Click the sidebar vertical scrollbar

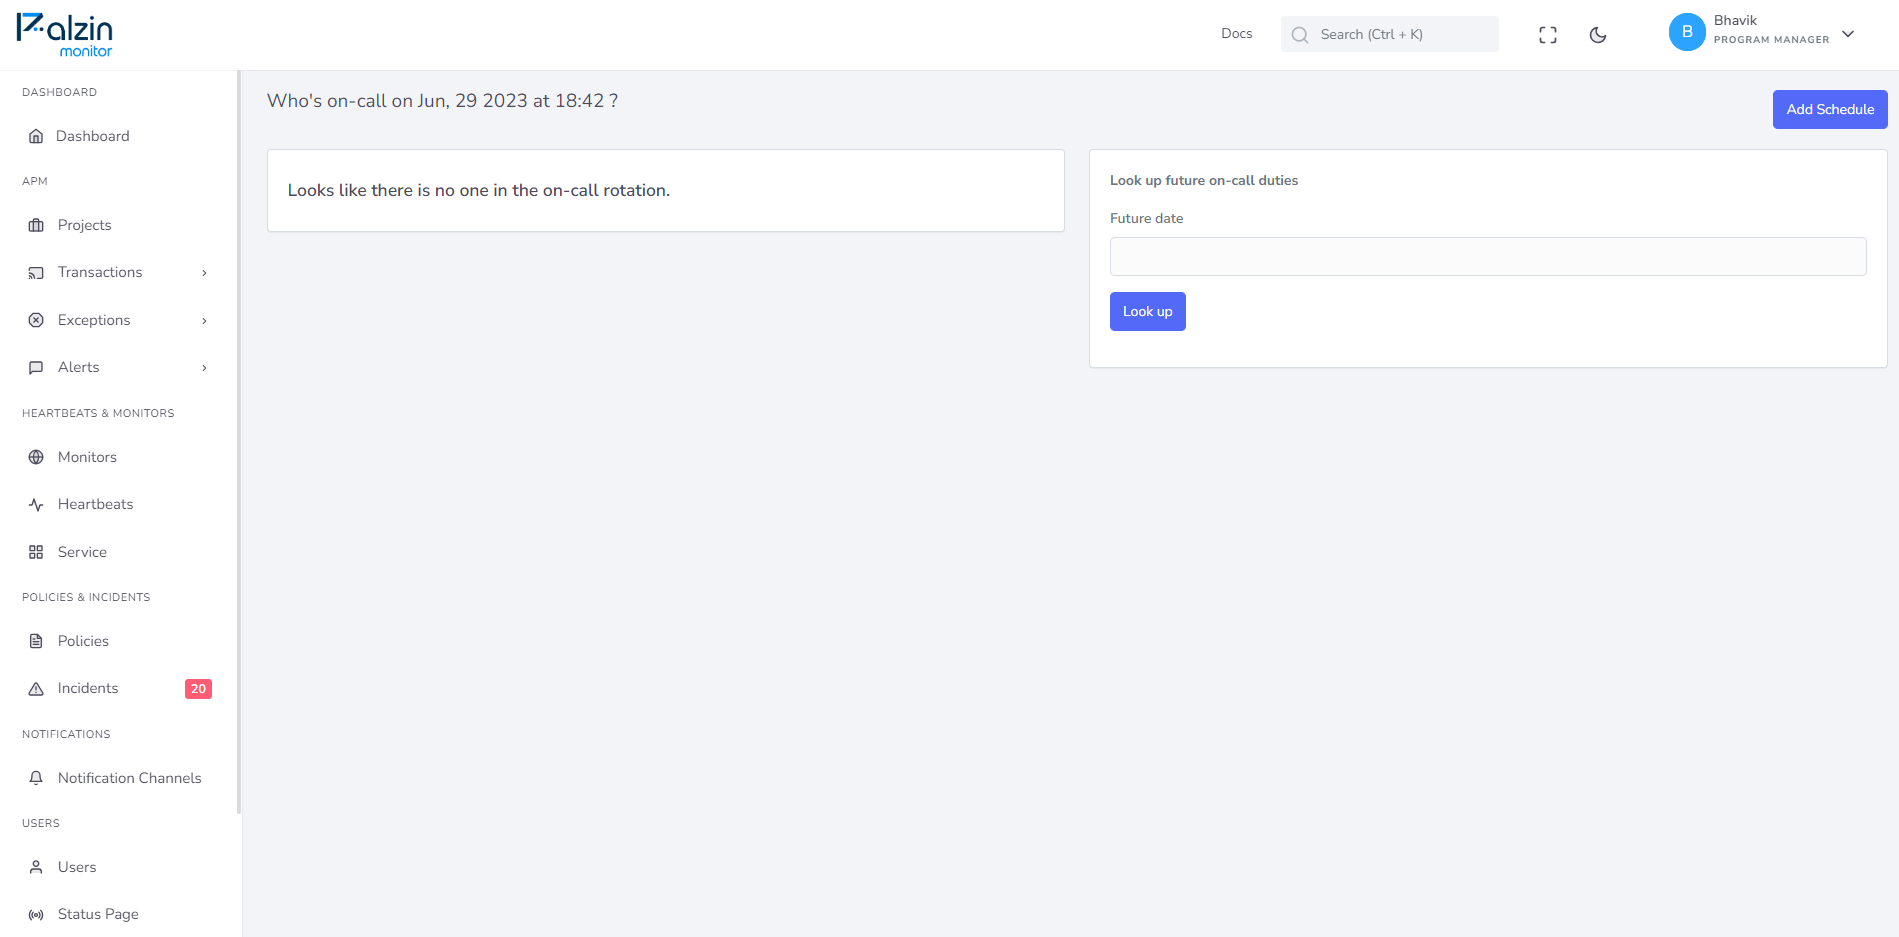point(239,442)
